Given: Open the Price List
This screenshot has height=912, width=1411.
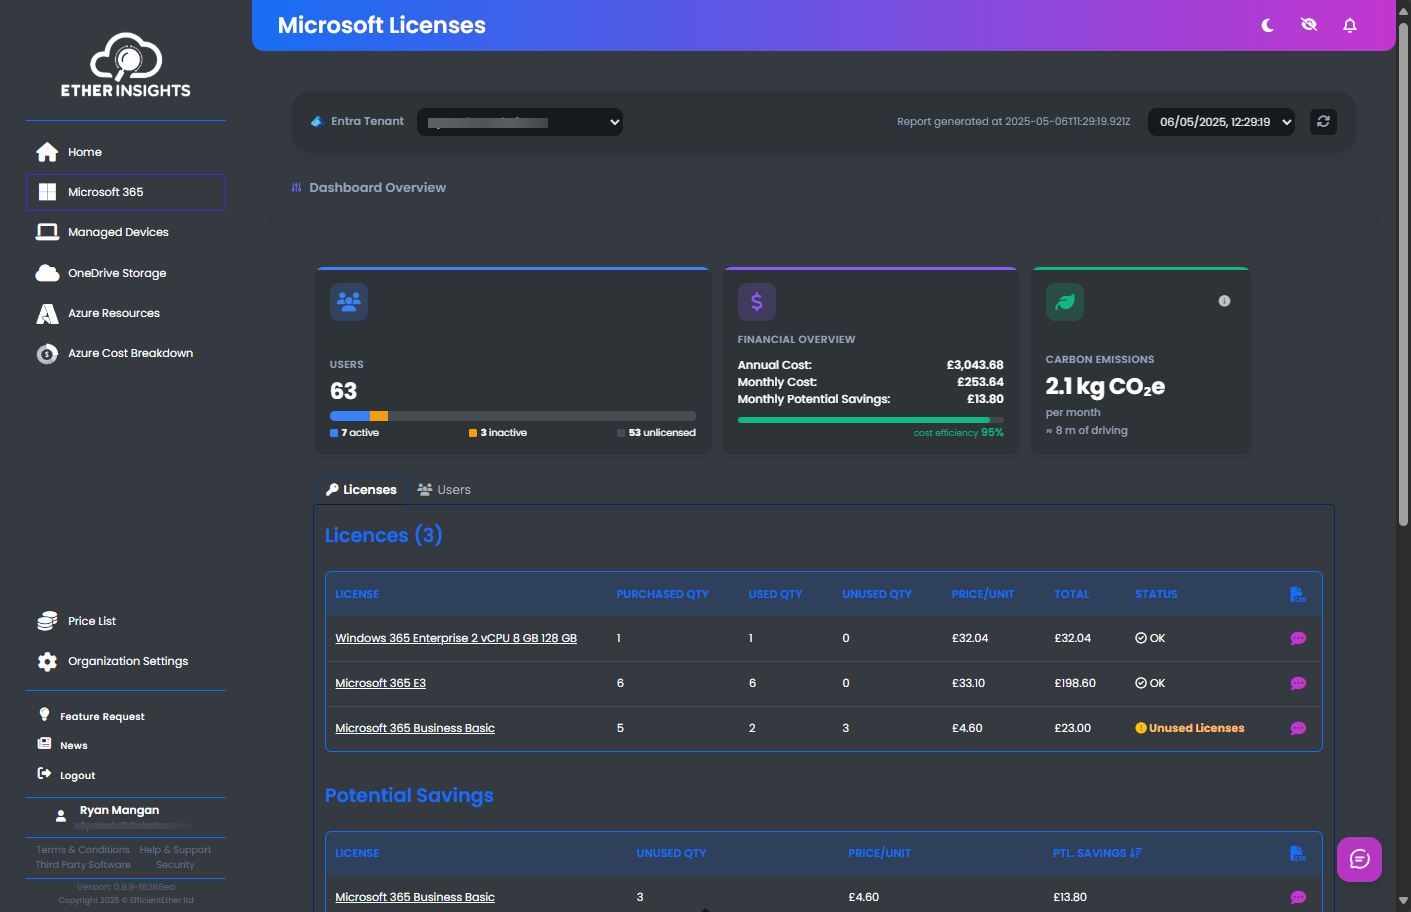Looking at the screenshot, I should pyautogui.click(x=126, y=621).
